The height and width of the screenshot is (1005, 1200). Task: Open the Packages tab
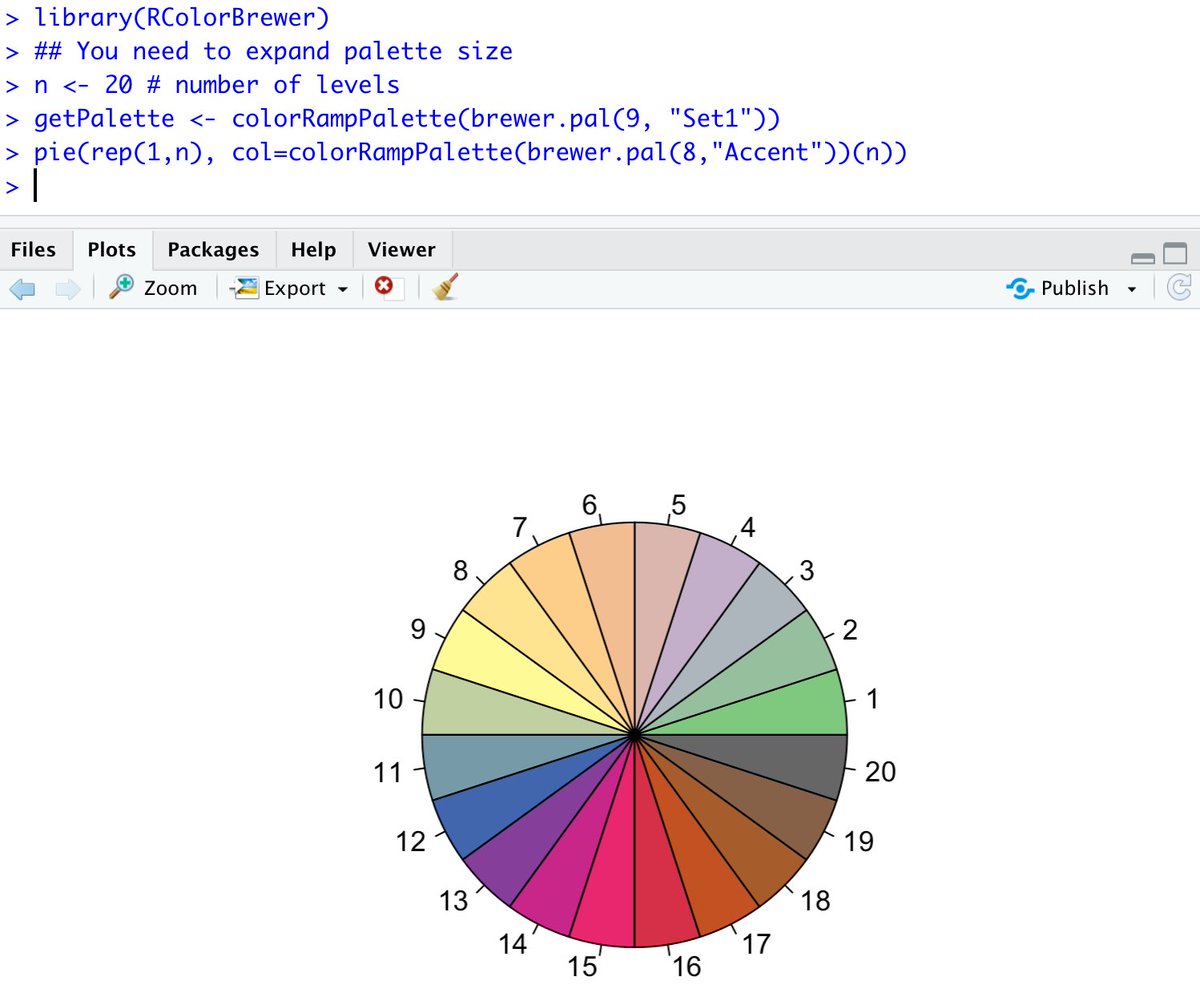pyautogui.click(x=213, y=249)
